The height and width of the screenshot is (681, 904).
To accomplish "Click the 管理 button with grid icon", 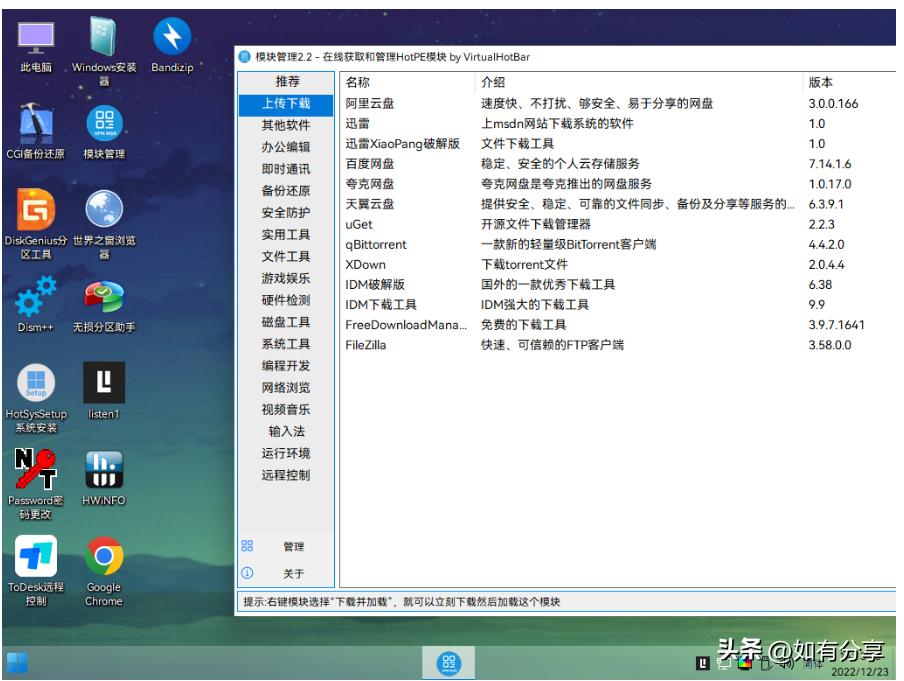I will point(290,547).
